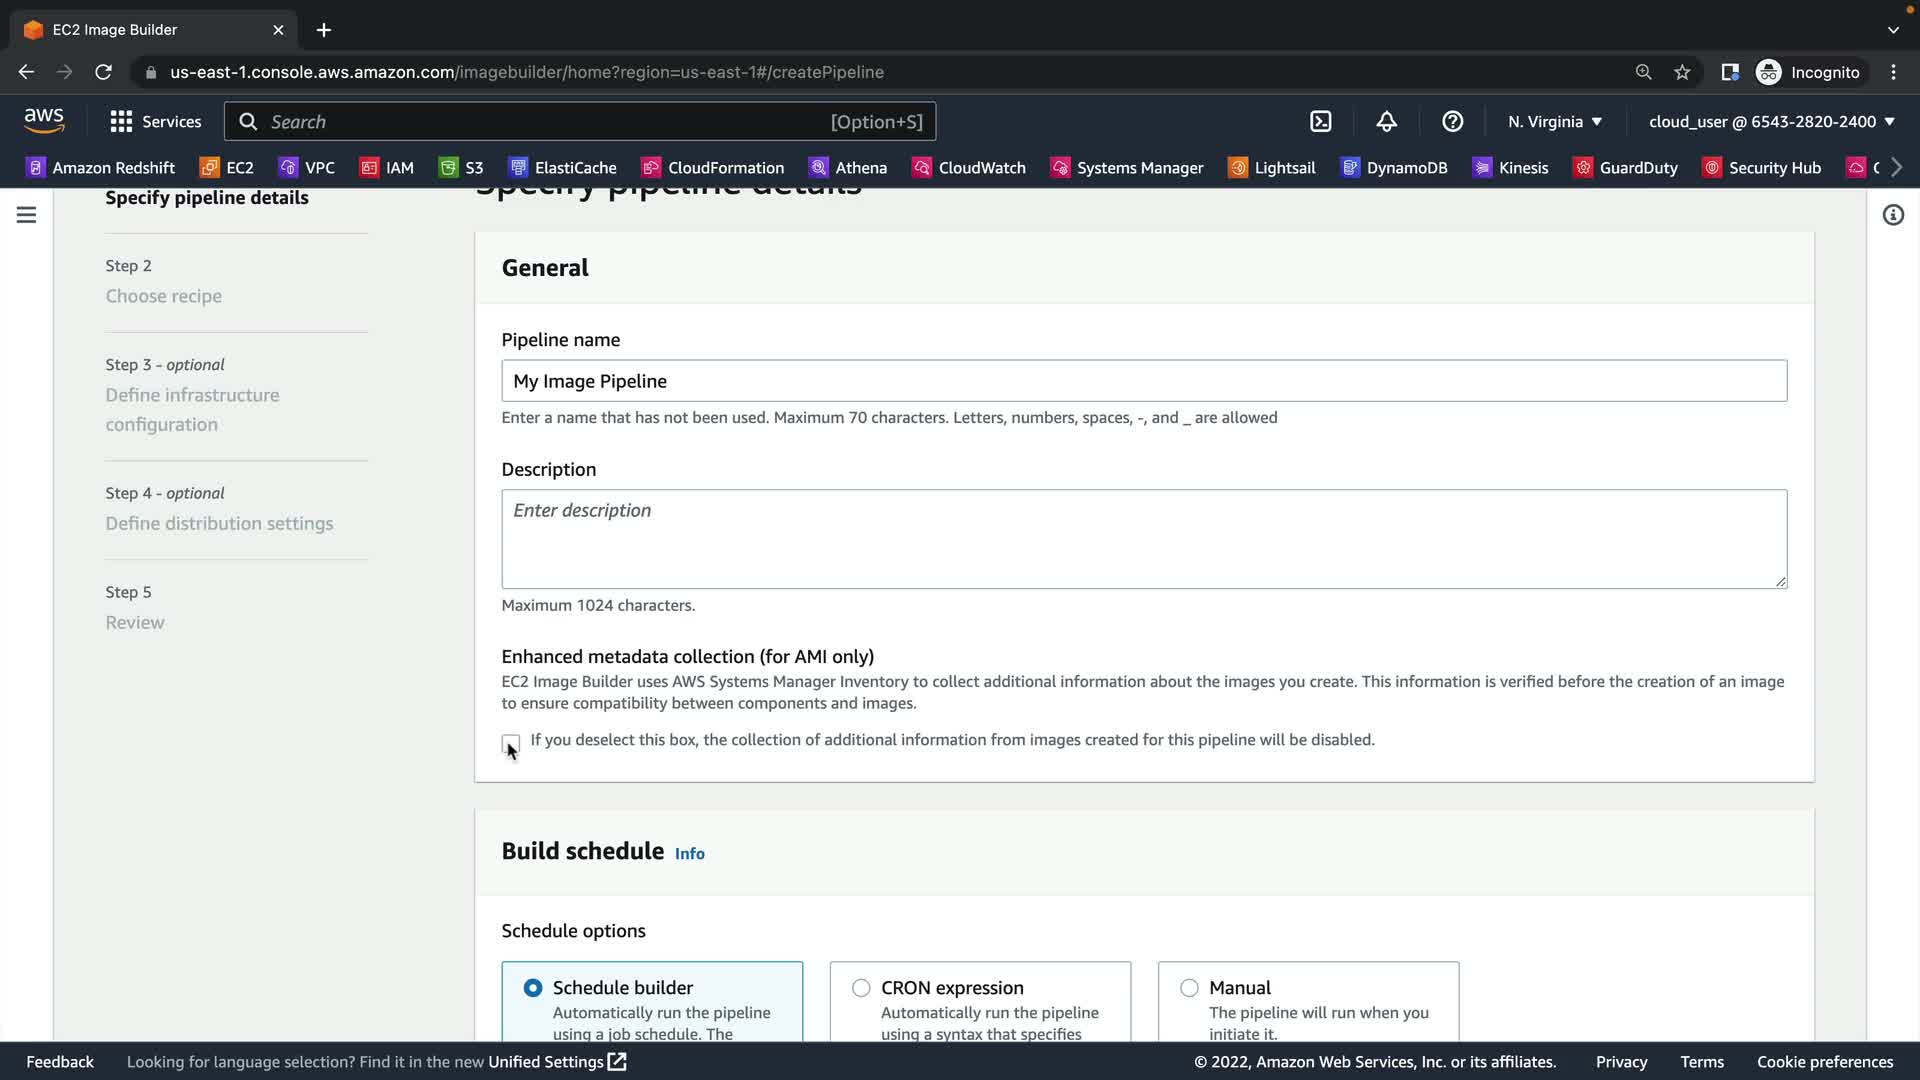This screenshot has width=1920, height=1080.
Task: Click the Description text area
Action: pyautogui.click(x=1143, y=538)
